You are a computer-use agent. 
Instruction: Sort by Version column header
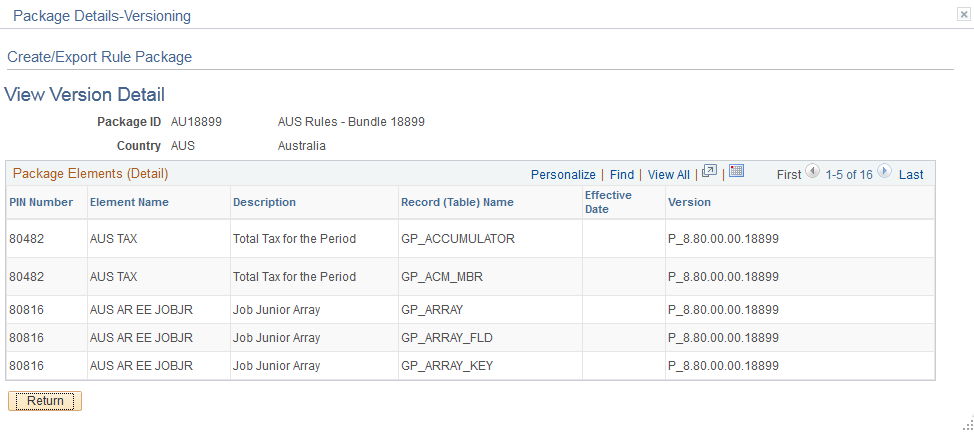[690, 202]
